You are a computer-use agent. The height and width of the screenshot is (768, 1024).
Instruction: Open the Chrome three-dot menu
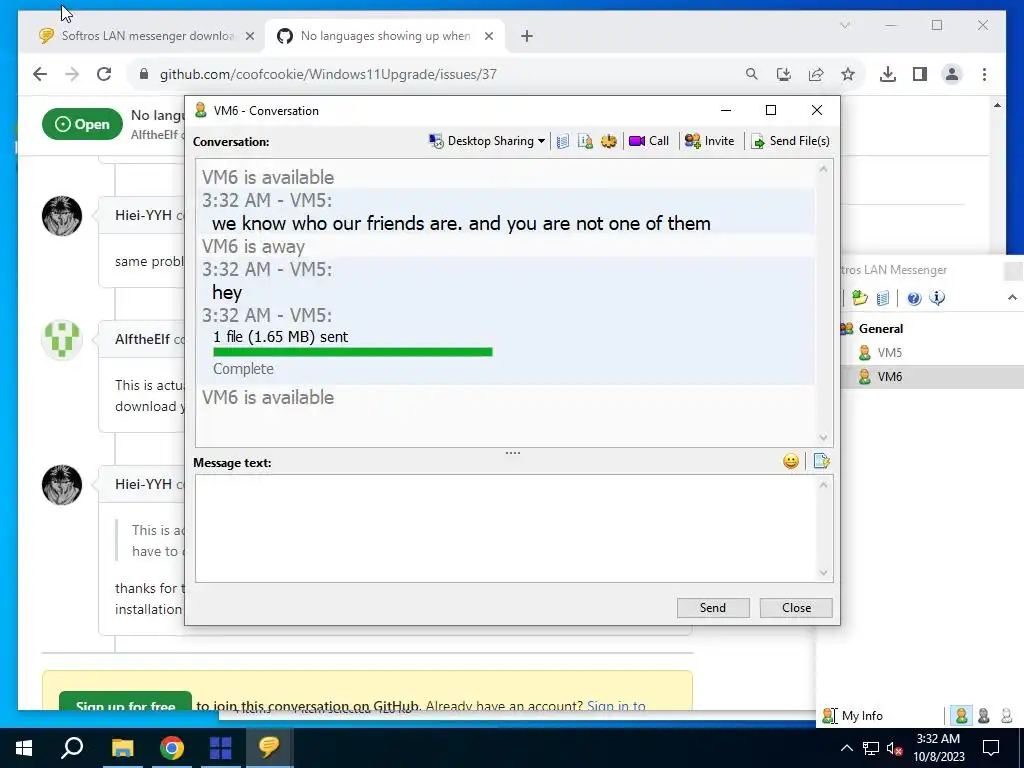(x=984, y=74)
